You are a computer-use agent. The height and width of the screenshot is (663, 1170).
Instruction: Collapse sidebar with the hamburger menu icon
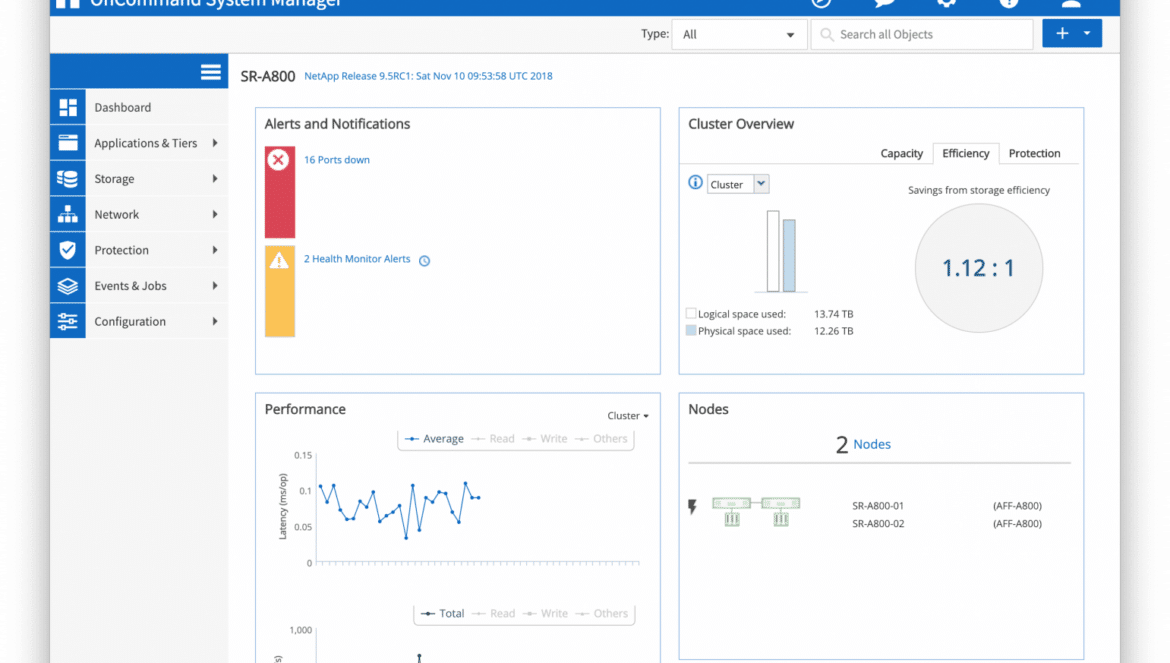pyautogui.click(x=210, y=72)
